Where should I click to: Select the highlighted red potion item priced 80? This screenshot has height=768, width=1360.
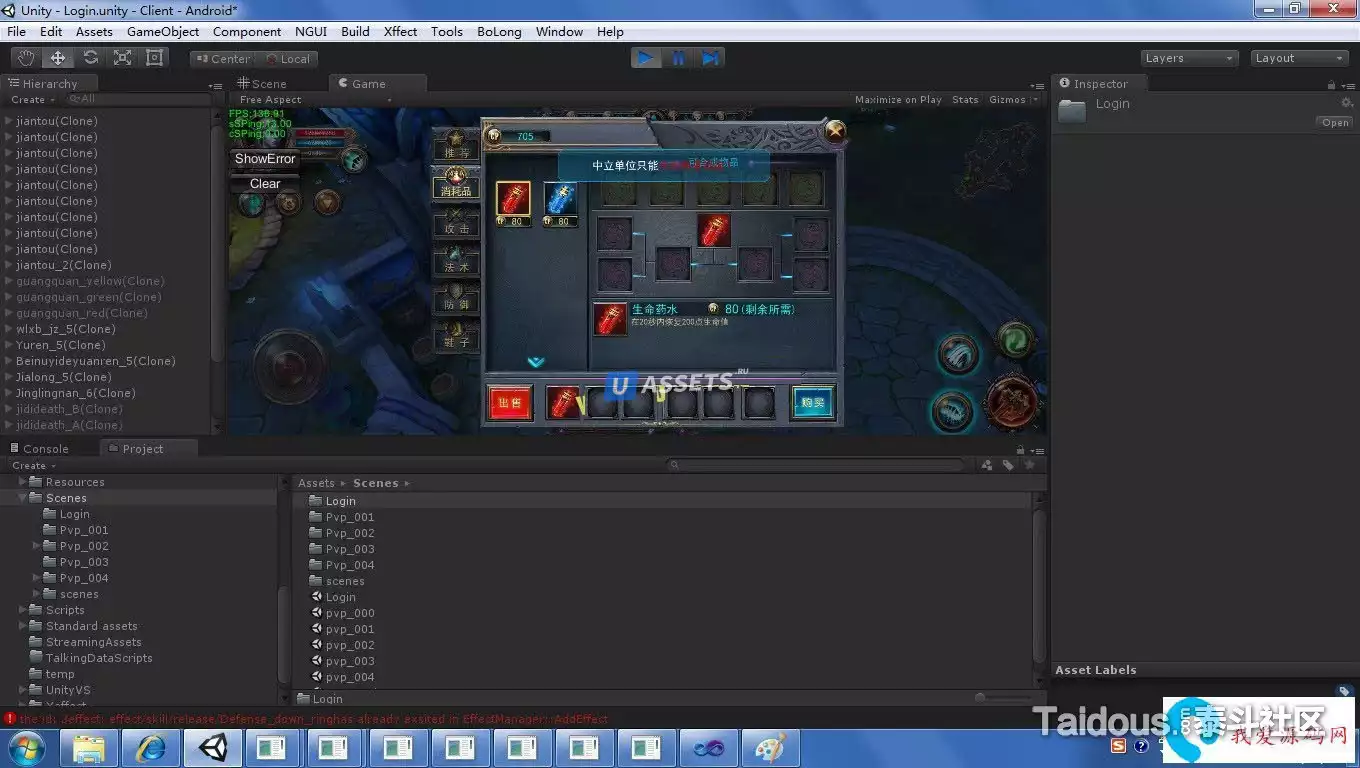pyautogui.click(x=514, y=199)
